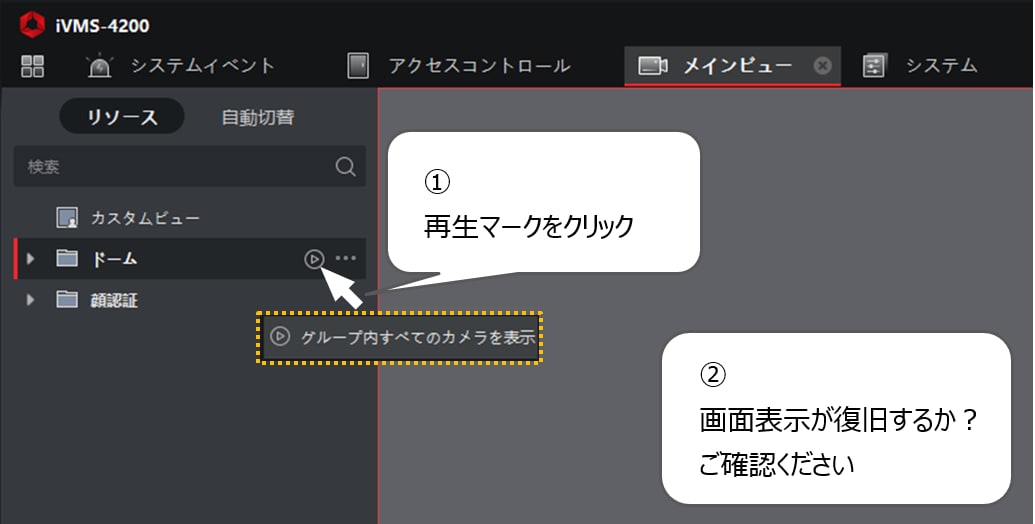Click the ドーム folder icon
Viewport: 1035px width, 524px height.
[x=67, y=258]
